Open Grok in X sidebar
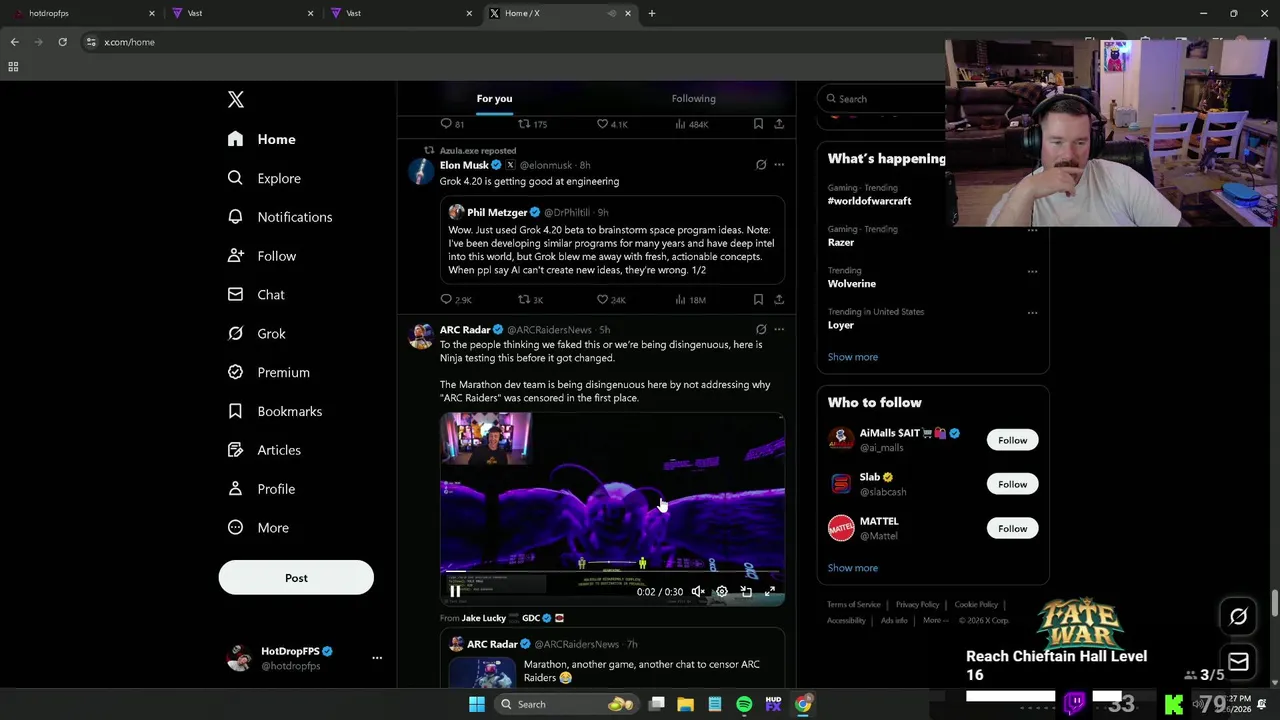The height and width of the screenshot is (720, 1280). [x=257, y=334]
